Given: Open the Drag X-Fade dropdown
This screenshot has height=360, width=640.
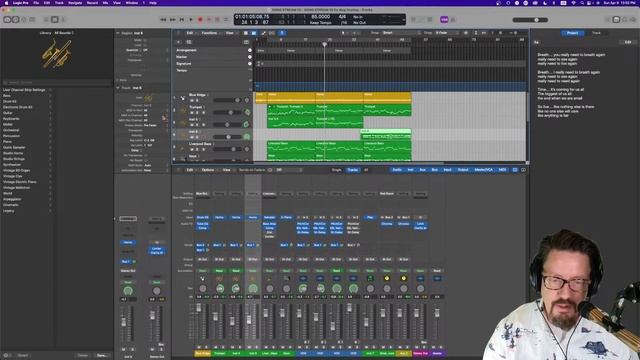Looking at the screenshot, I should pos(448,33).
